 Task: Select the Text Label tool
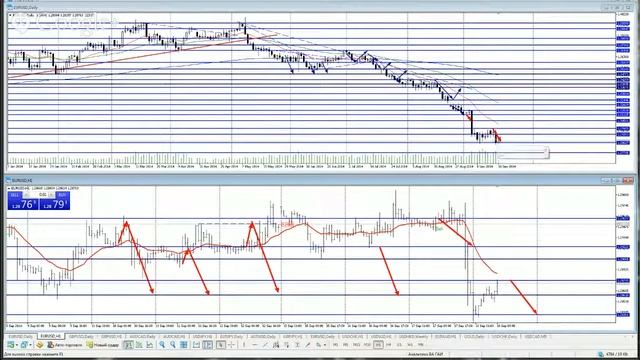point(308,345)
